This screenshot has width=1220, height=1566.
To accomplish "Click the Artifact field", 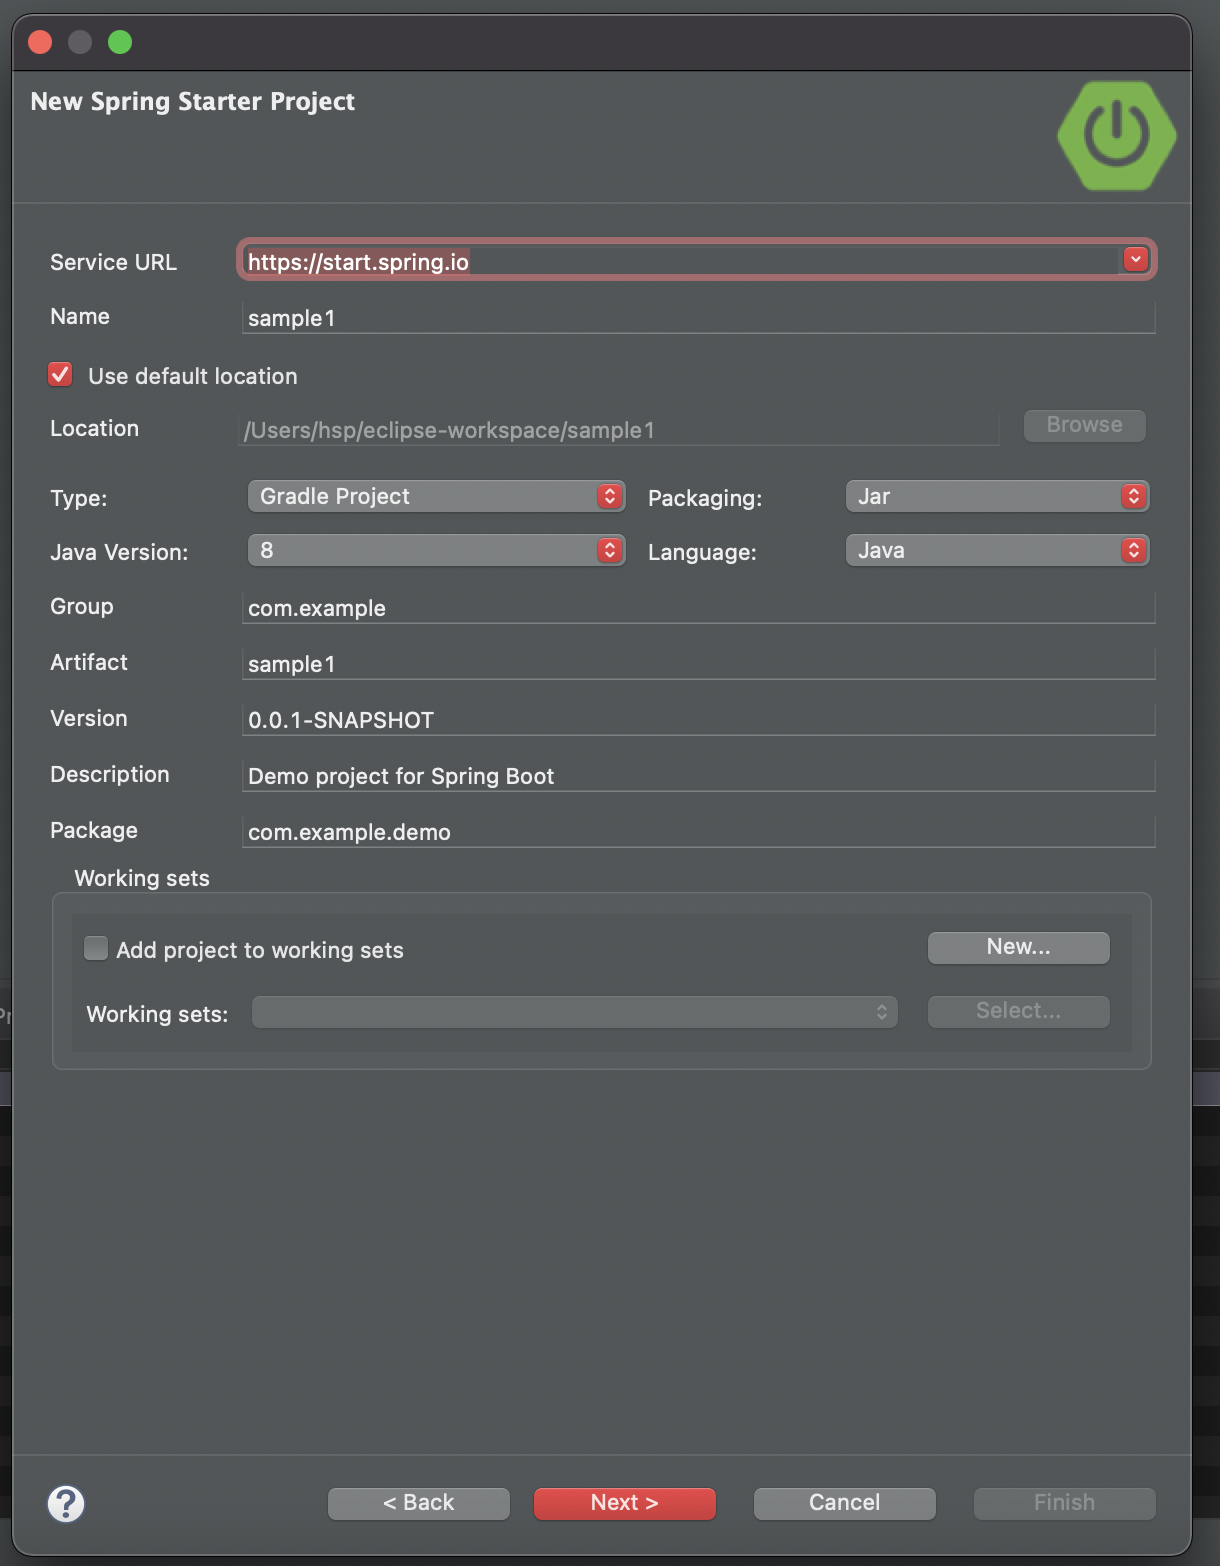I will coord(698,664).
